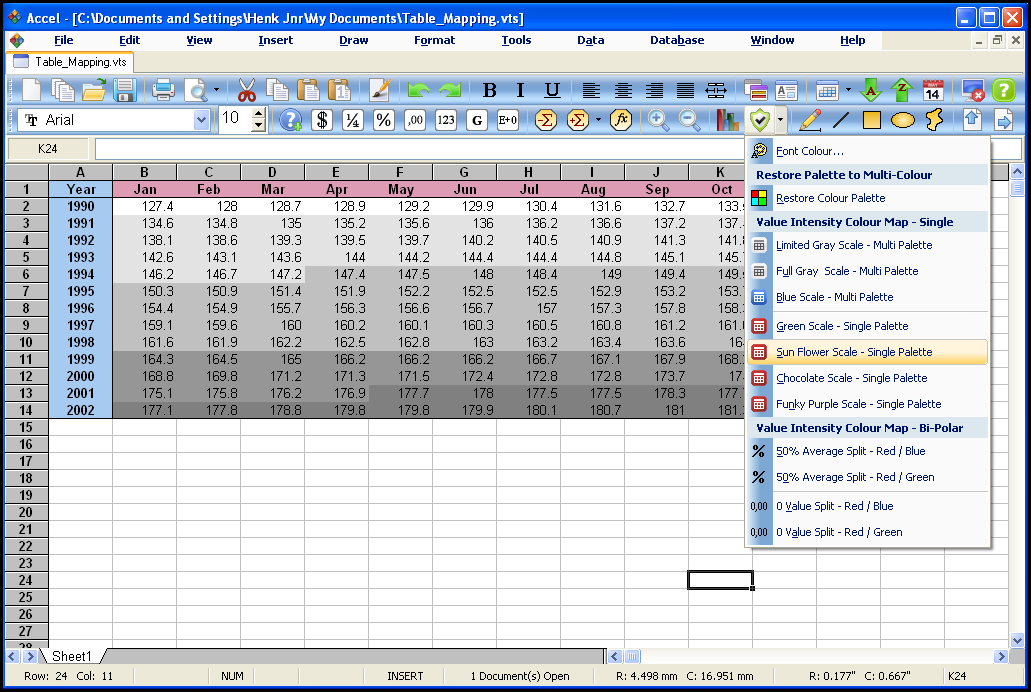Viewport: 1031px width, 692px height.
Task: Click dropdown arrow beside the shield icon
Action: click(x=780, y=120)
